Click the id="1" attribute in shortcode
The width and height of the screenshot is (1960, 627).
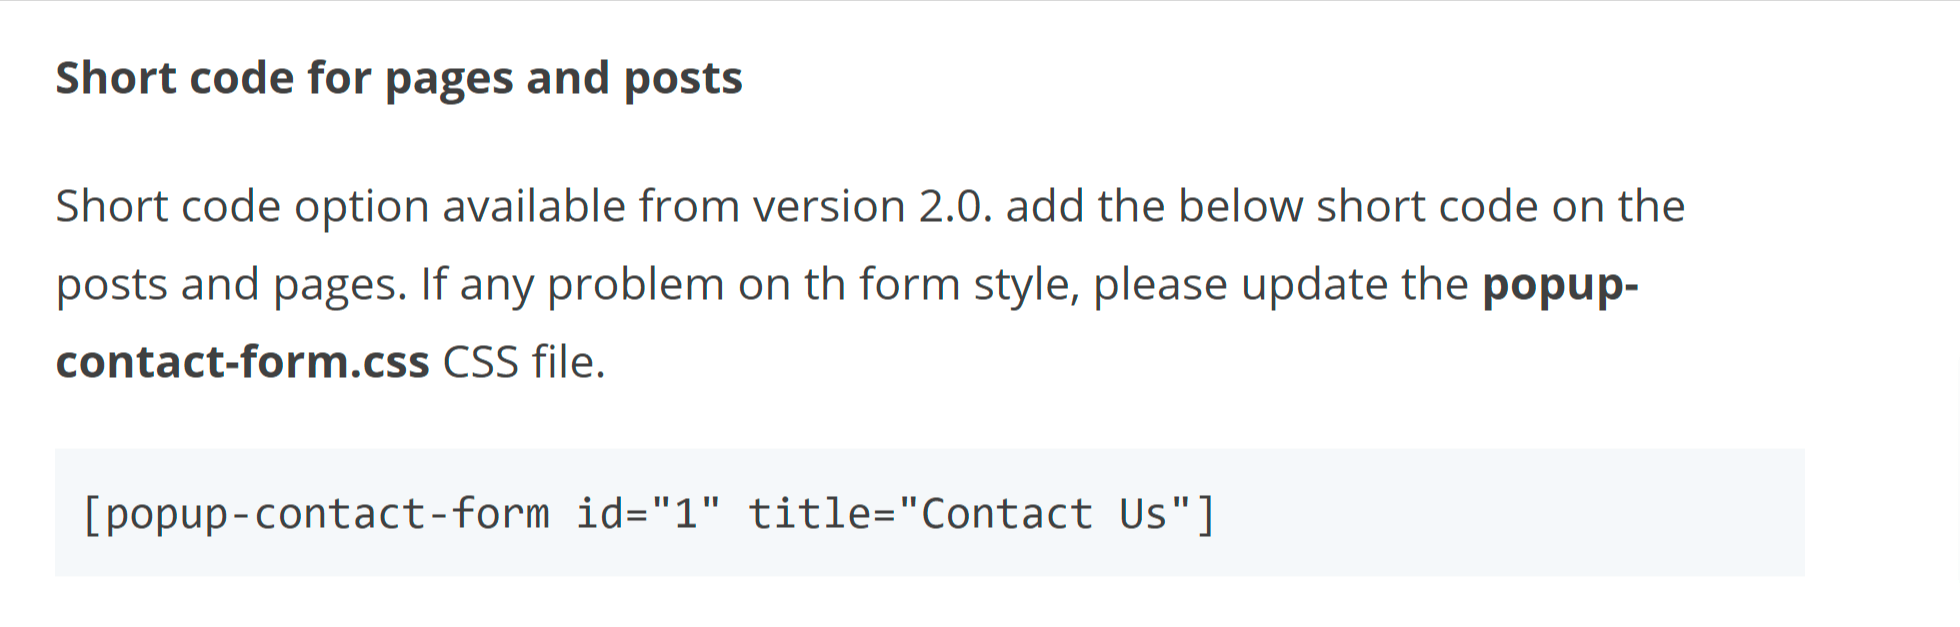(648, 514)
